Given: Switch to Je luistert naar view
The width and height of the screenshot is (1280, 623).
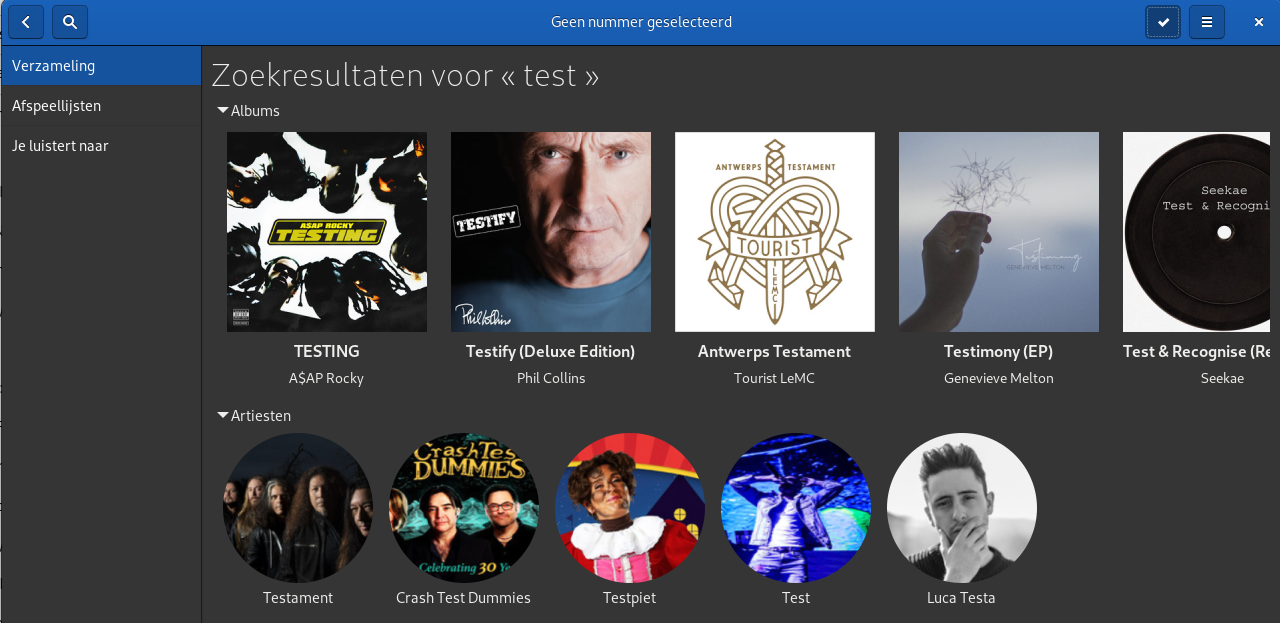Looking at the screenshot, I should tap(101, 146).
